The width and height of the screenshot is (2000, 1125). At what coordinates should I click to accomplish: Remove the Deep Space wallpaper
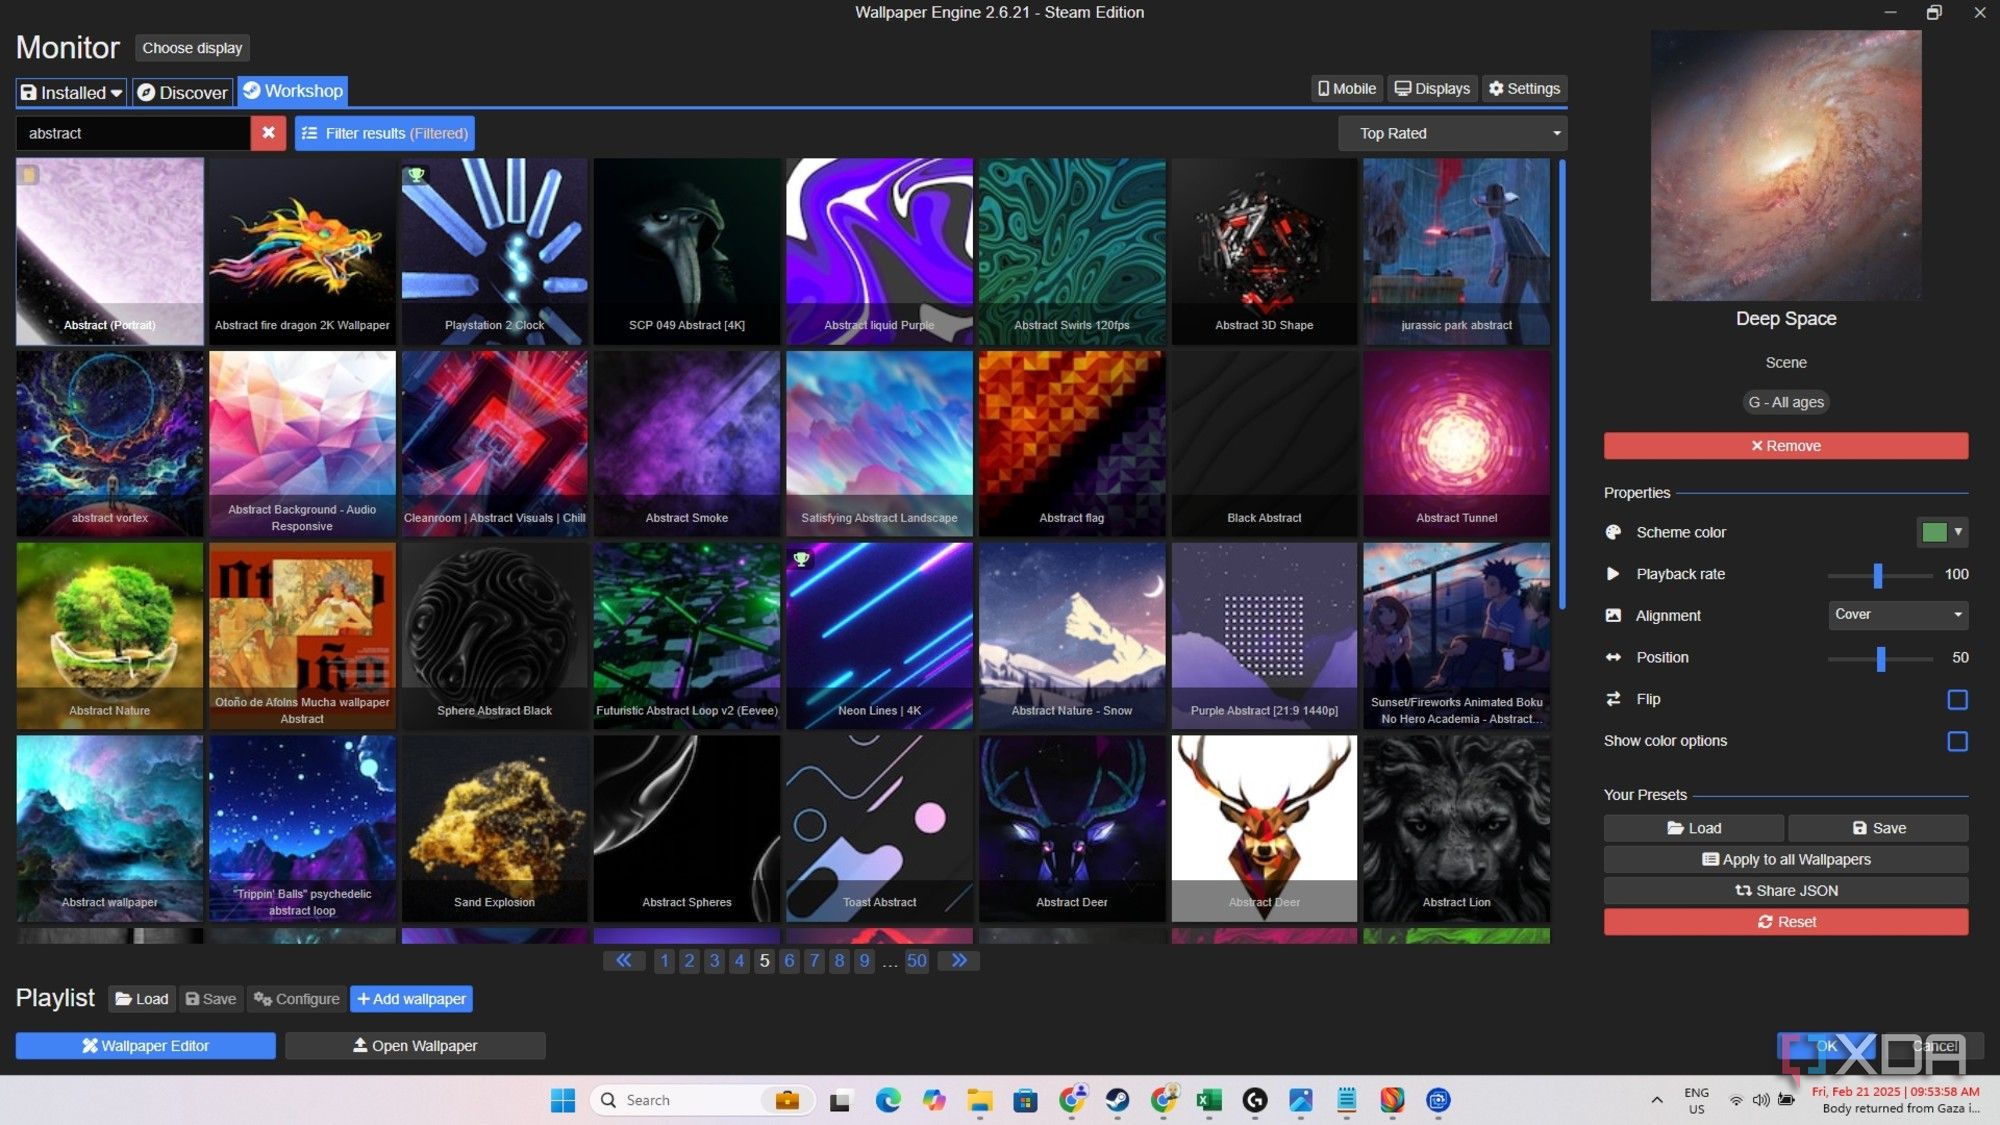coord(1785,445)
